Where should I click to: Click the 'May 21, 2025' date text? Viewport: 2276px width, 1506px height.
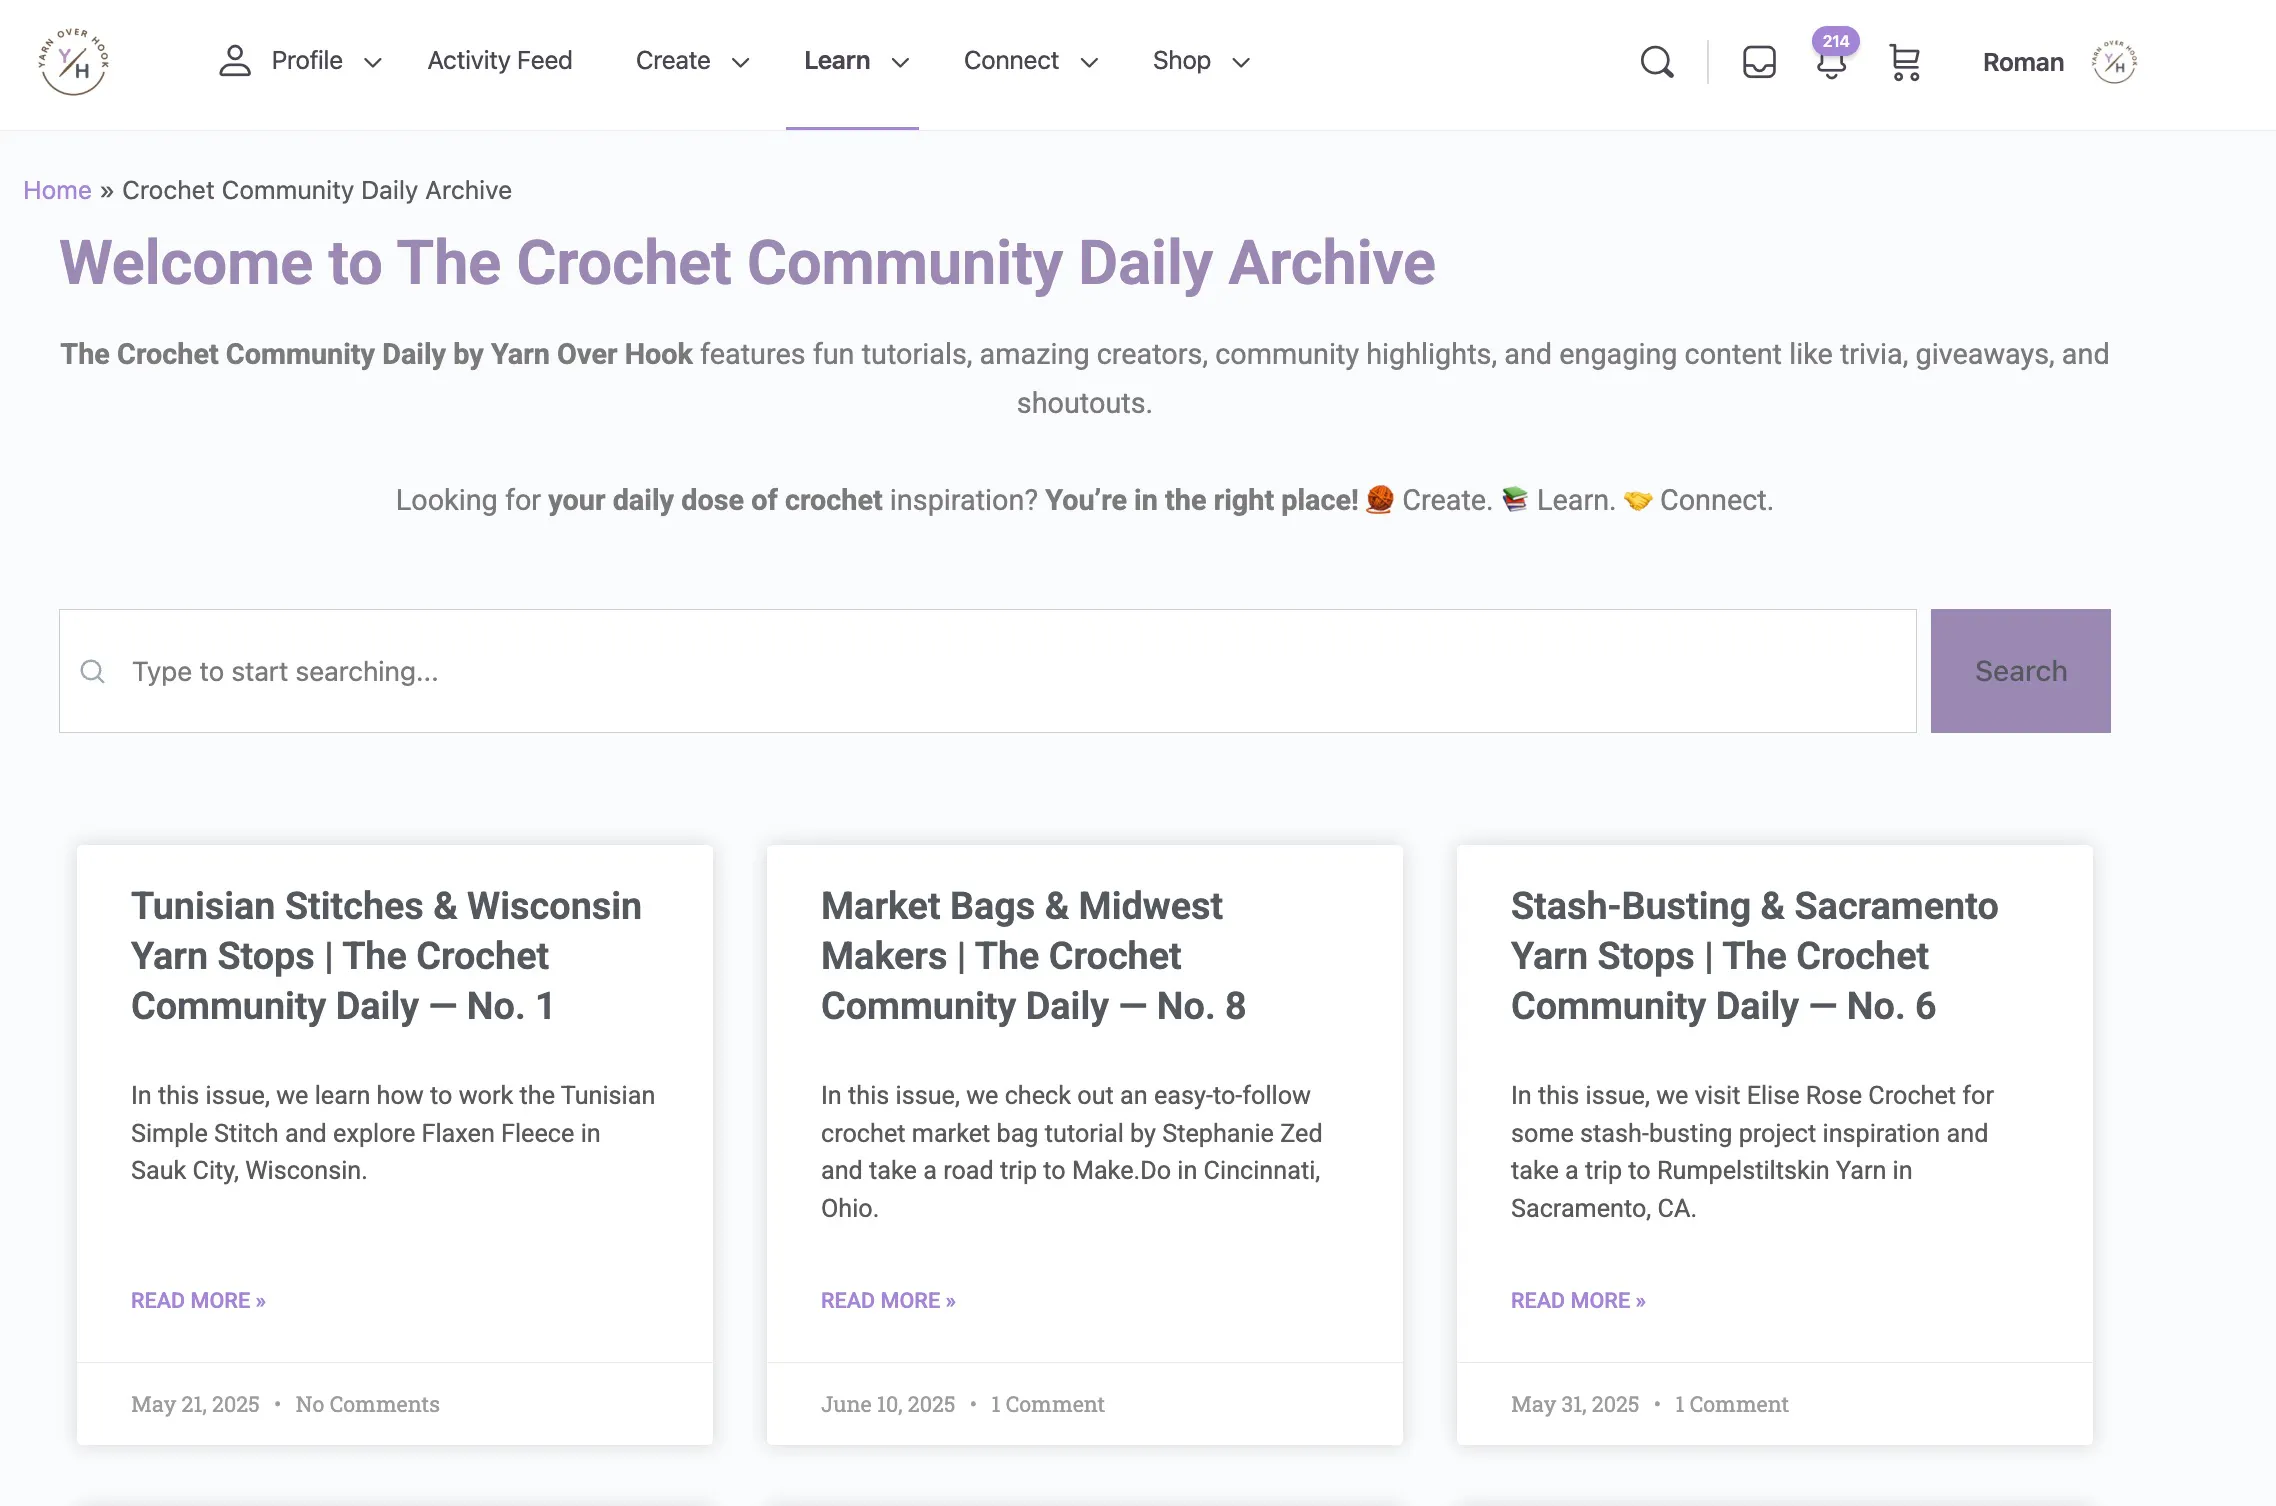click(195, 1404)
